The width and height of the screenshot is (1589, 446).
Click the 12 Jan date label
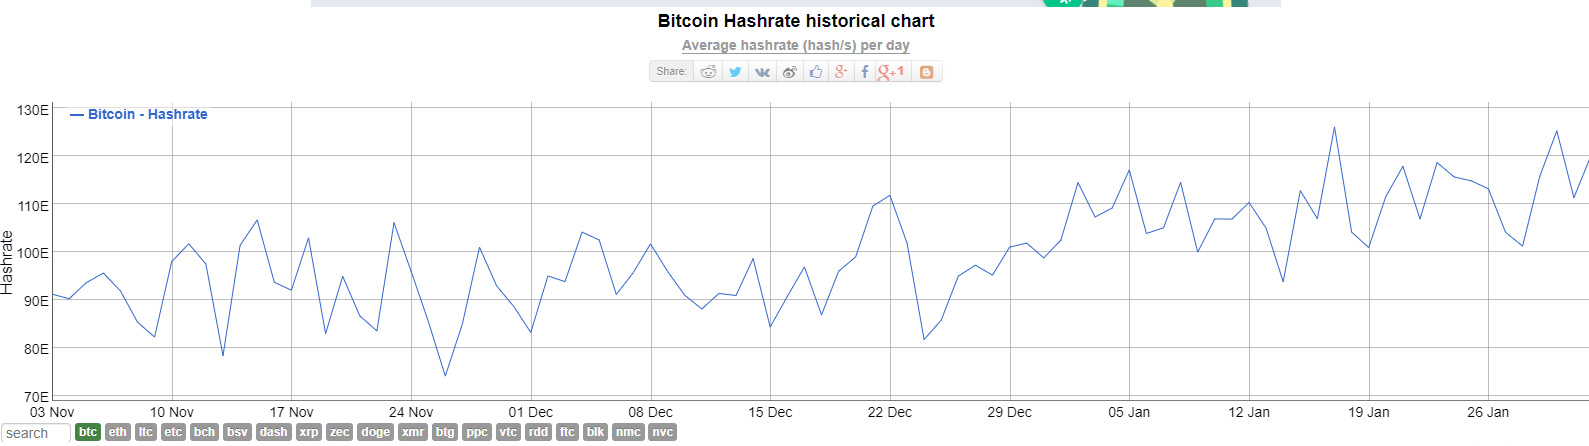click(x=1249, y=412)
